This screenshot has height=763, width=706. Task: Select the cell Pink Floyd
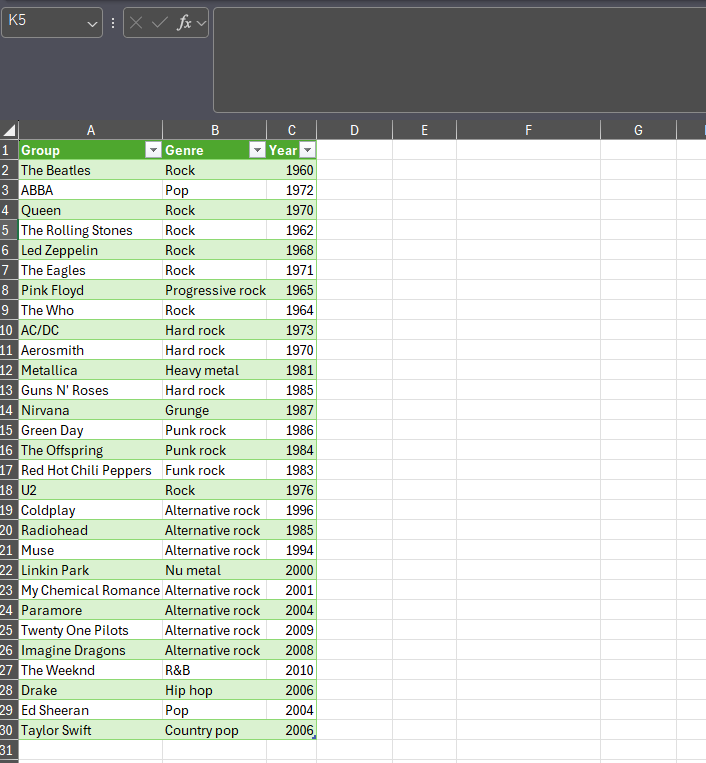[x=91, y=291]
